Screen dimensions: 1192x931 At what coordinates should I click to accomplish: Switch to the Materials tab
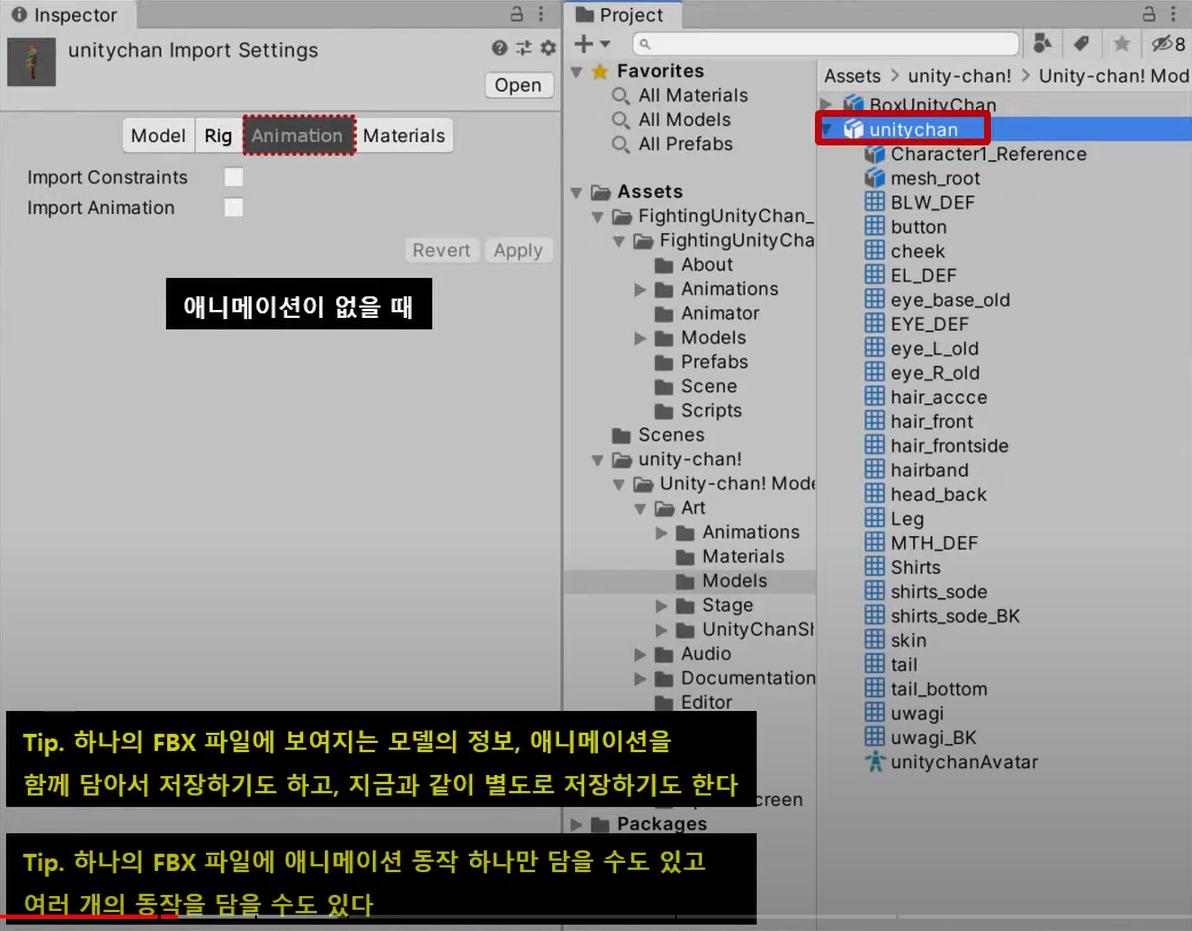404,135
